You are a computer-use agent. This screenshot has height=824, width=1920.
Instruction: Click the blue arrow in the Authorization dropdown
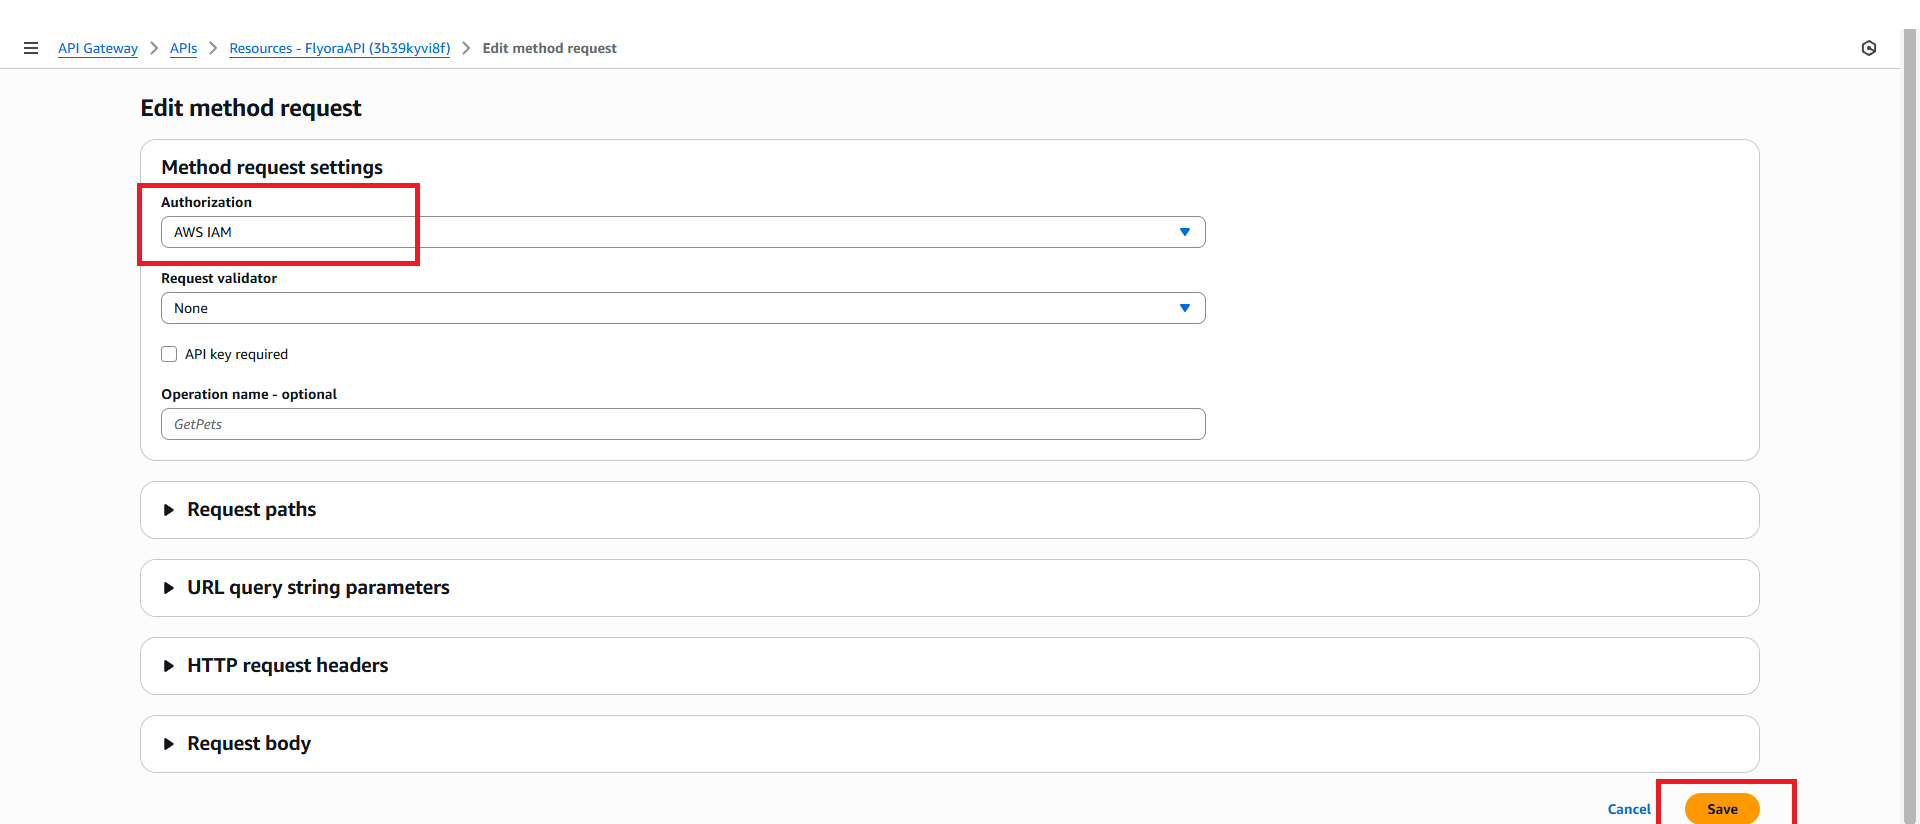[x=1184, y=232]
